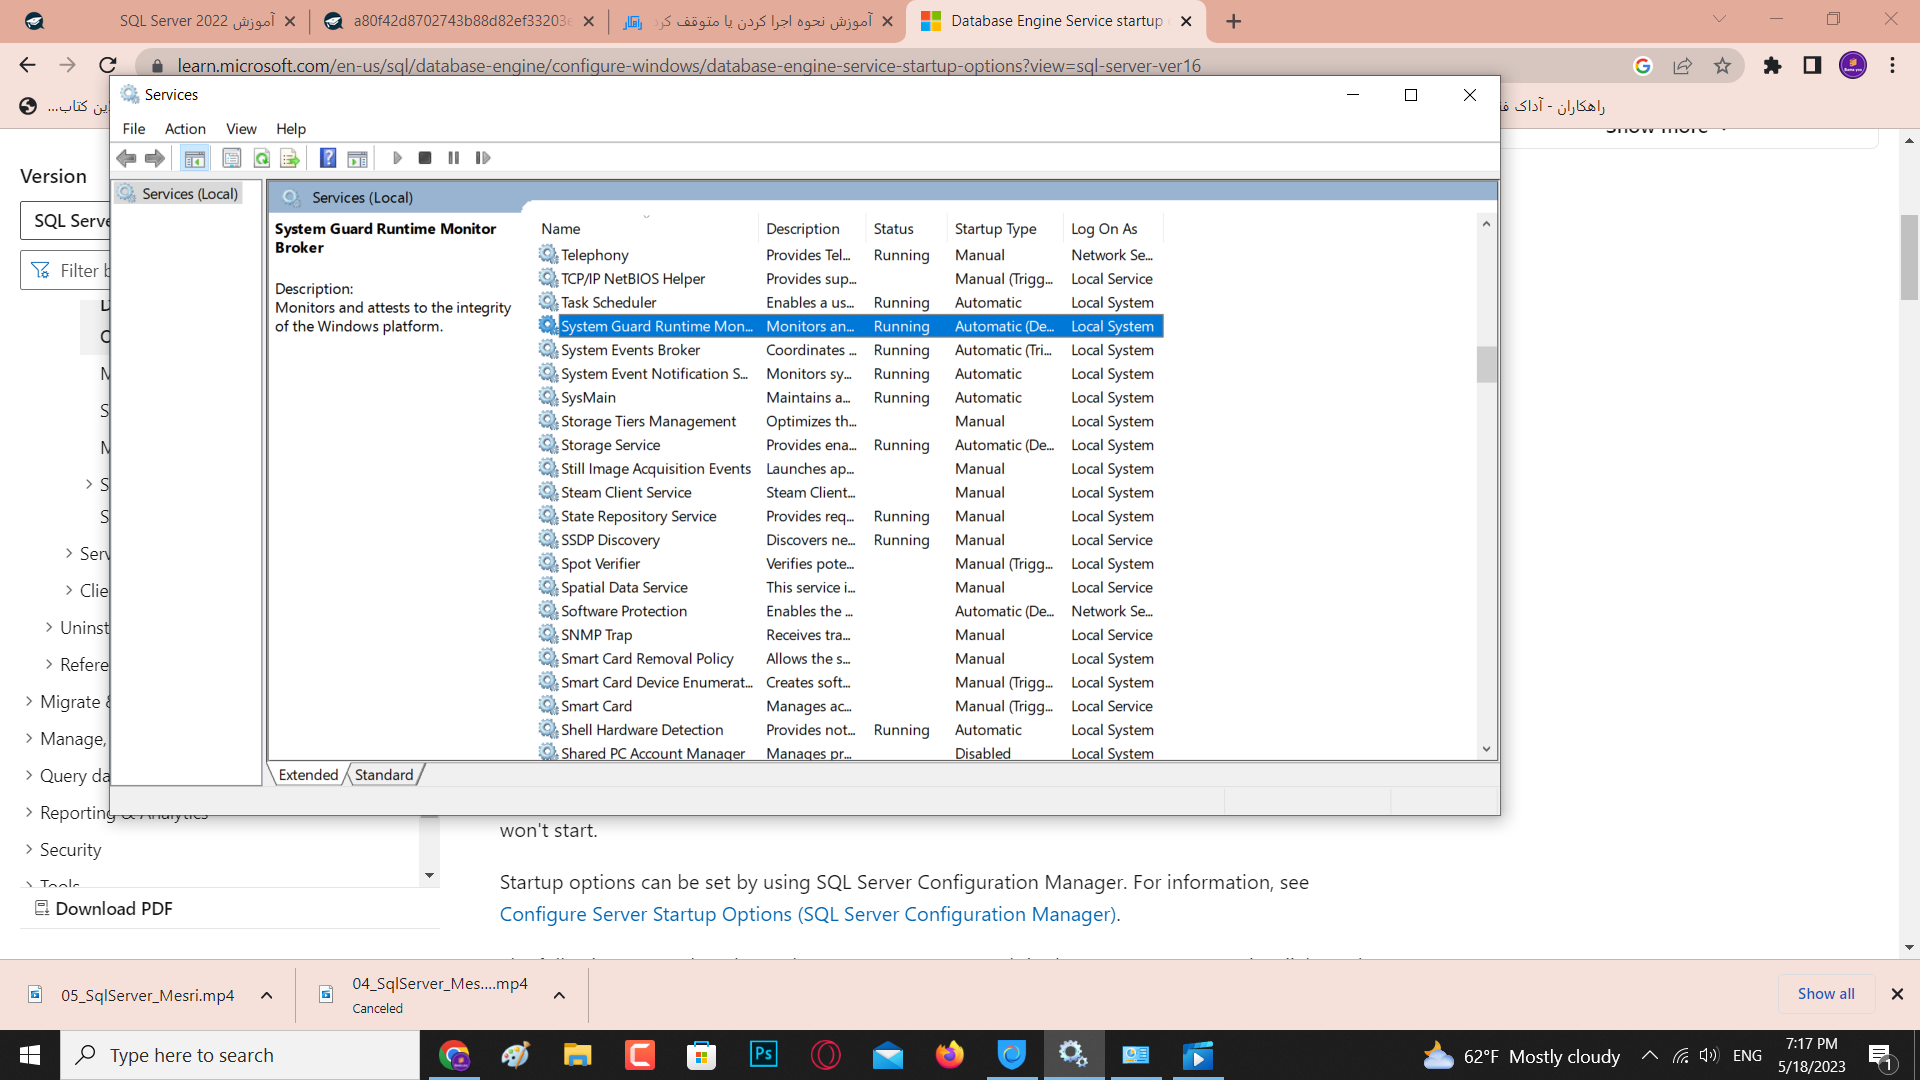Pause the service using the Pause icon
Image resolution: width=1920 pixels, height=1080 pixels.
point(454,158)
